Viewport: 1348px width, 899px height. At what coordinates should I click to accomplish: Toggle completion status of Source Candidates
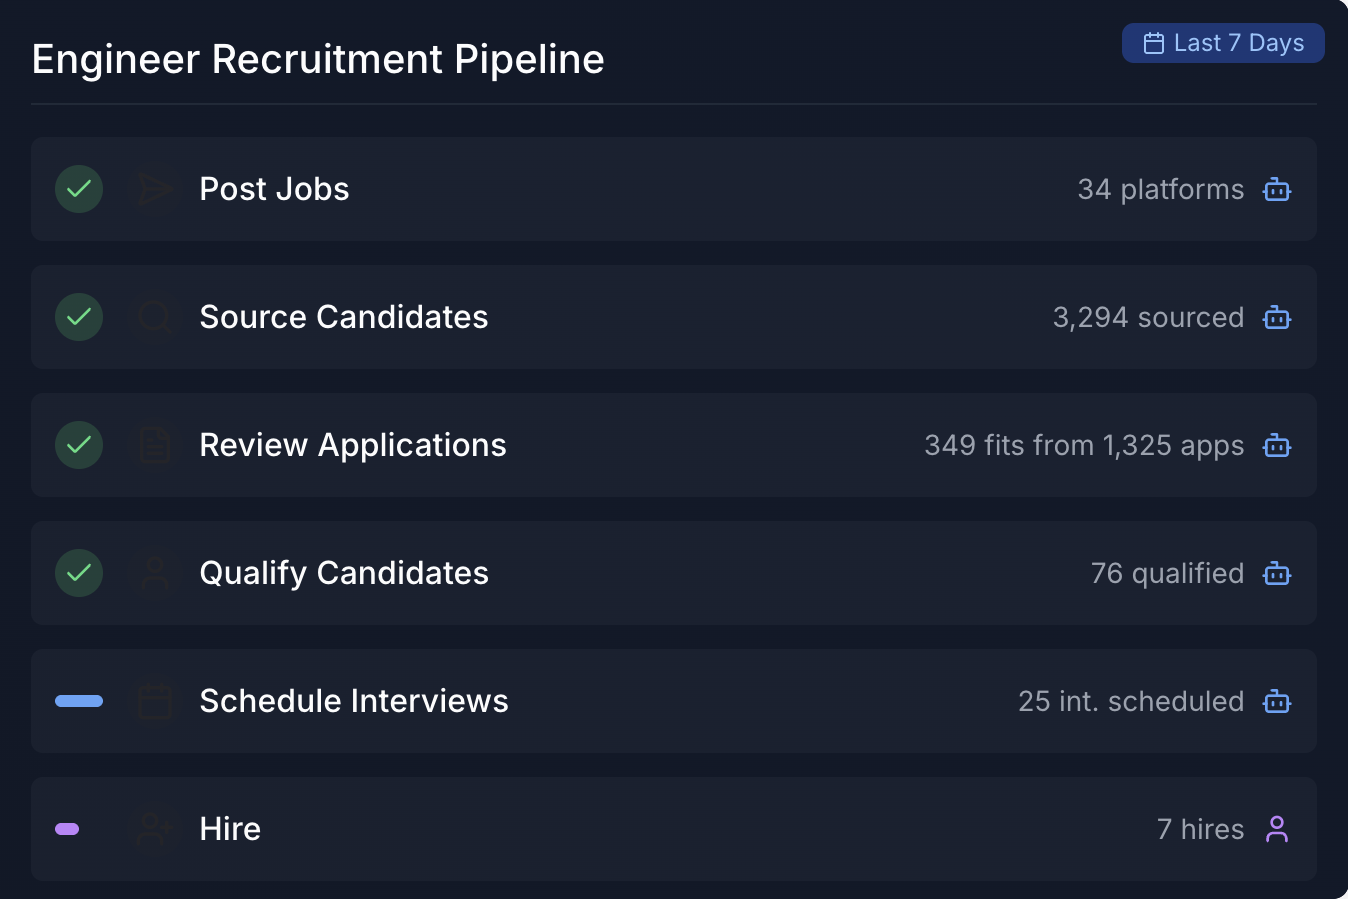click(x=78, y=317)
